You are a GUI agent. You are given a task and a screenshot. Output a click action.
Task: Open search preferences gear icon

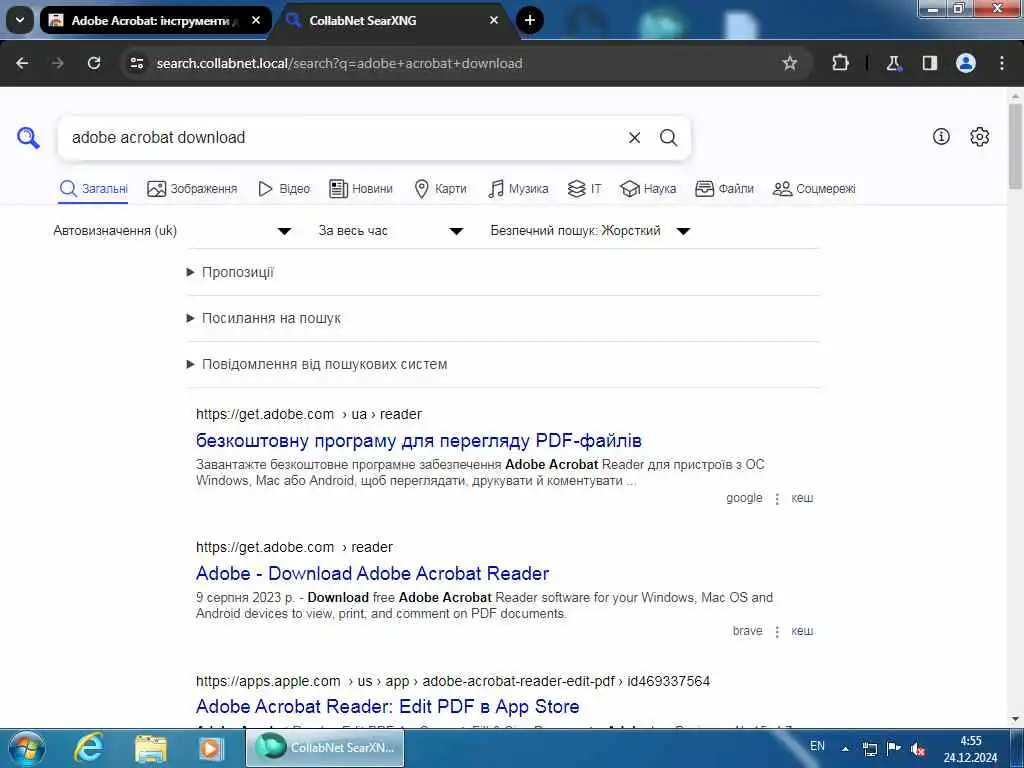coord(979,136)
